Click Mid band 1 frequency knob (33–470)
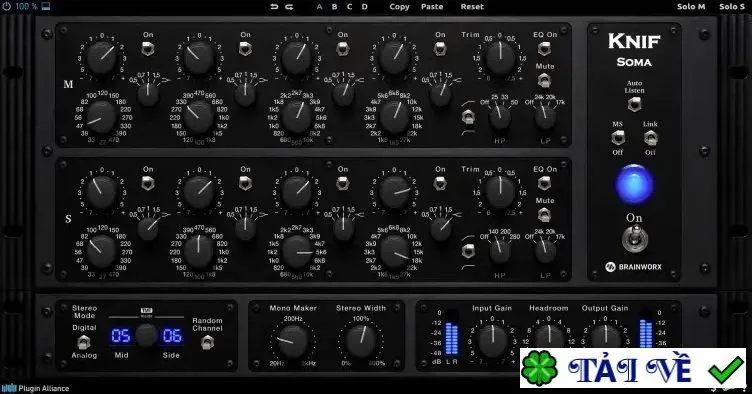This screenshot has height=394, width=752. pyautogui.click(x=102, y=117)
